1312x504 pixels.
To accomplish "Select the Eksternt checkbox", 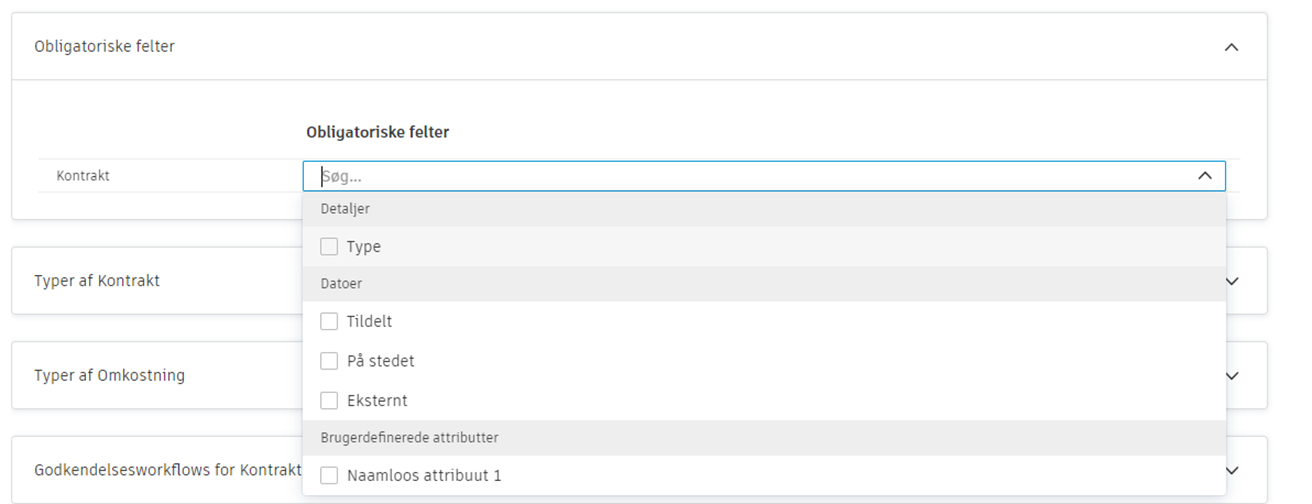I will click(x=329, y=401).
